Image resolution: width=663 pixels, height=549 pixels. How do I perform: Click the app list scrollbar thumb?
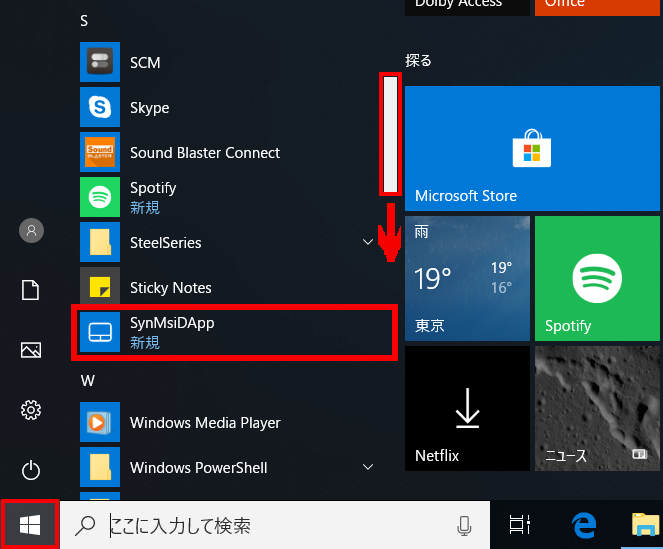pyautogui.click(x=390, y=134)
